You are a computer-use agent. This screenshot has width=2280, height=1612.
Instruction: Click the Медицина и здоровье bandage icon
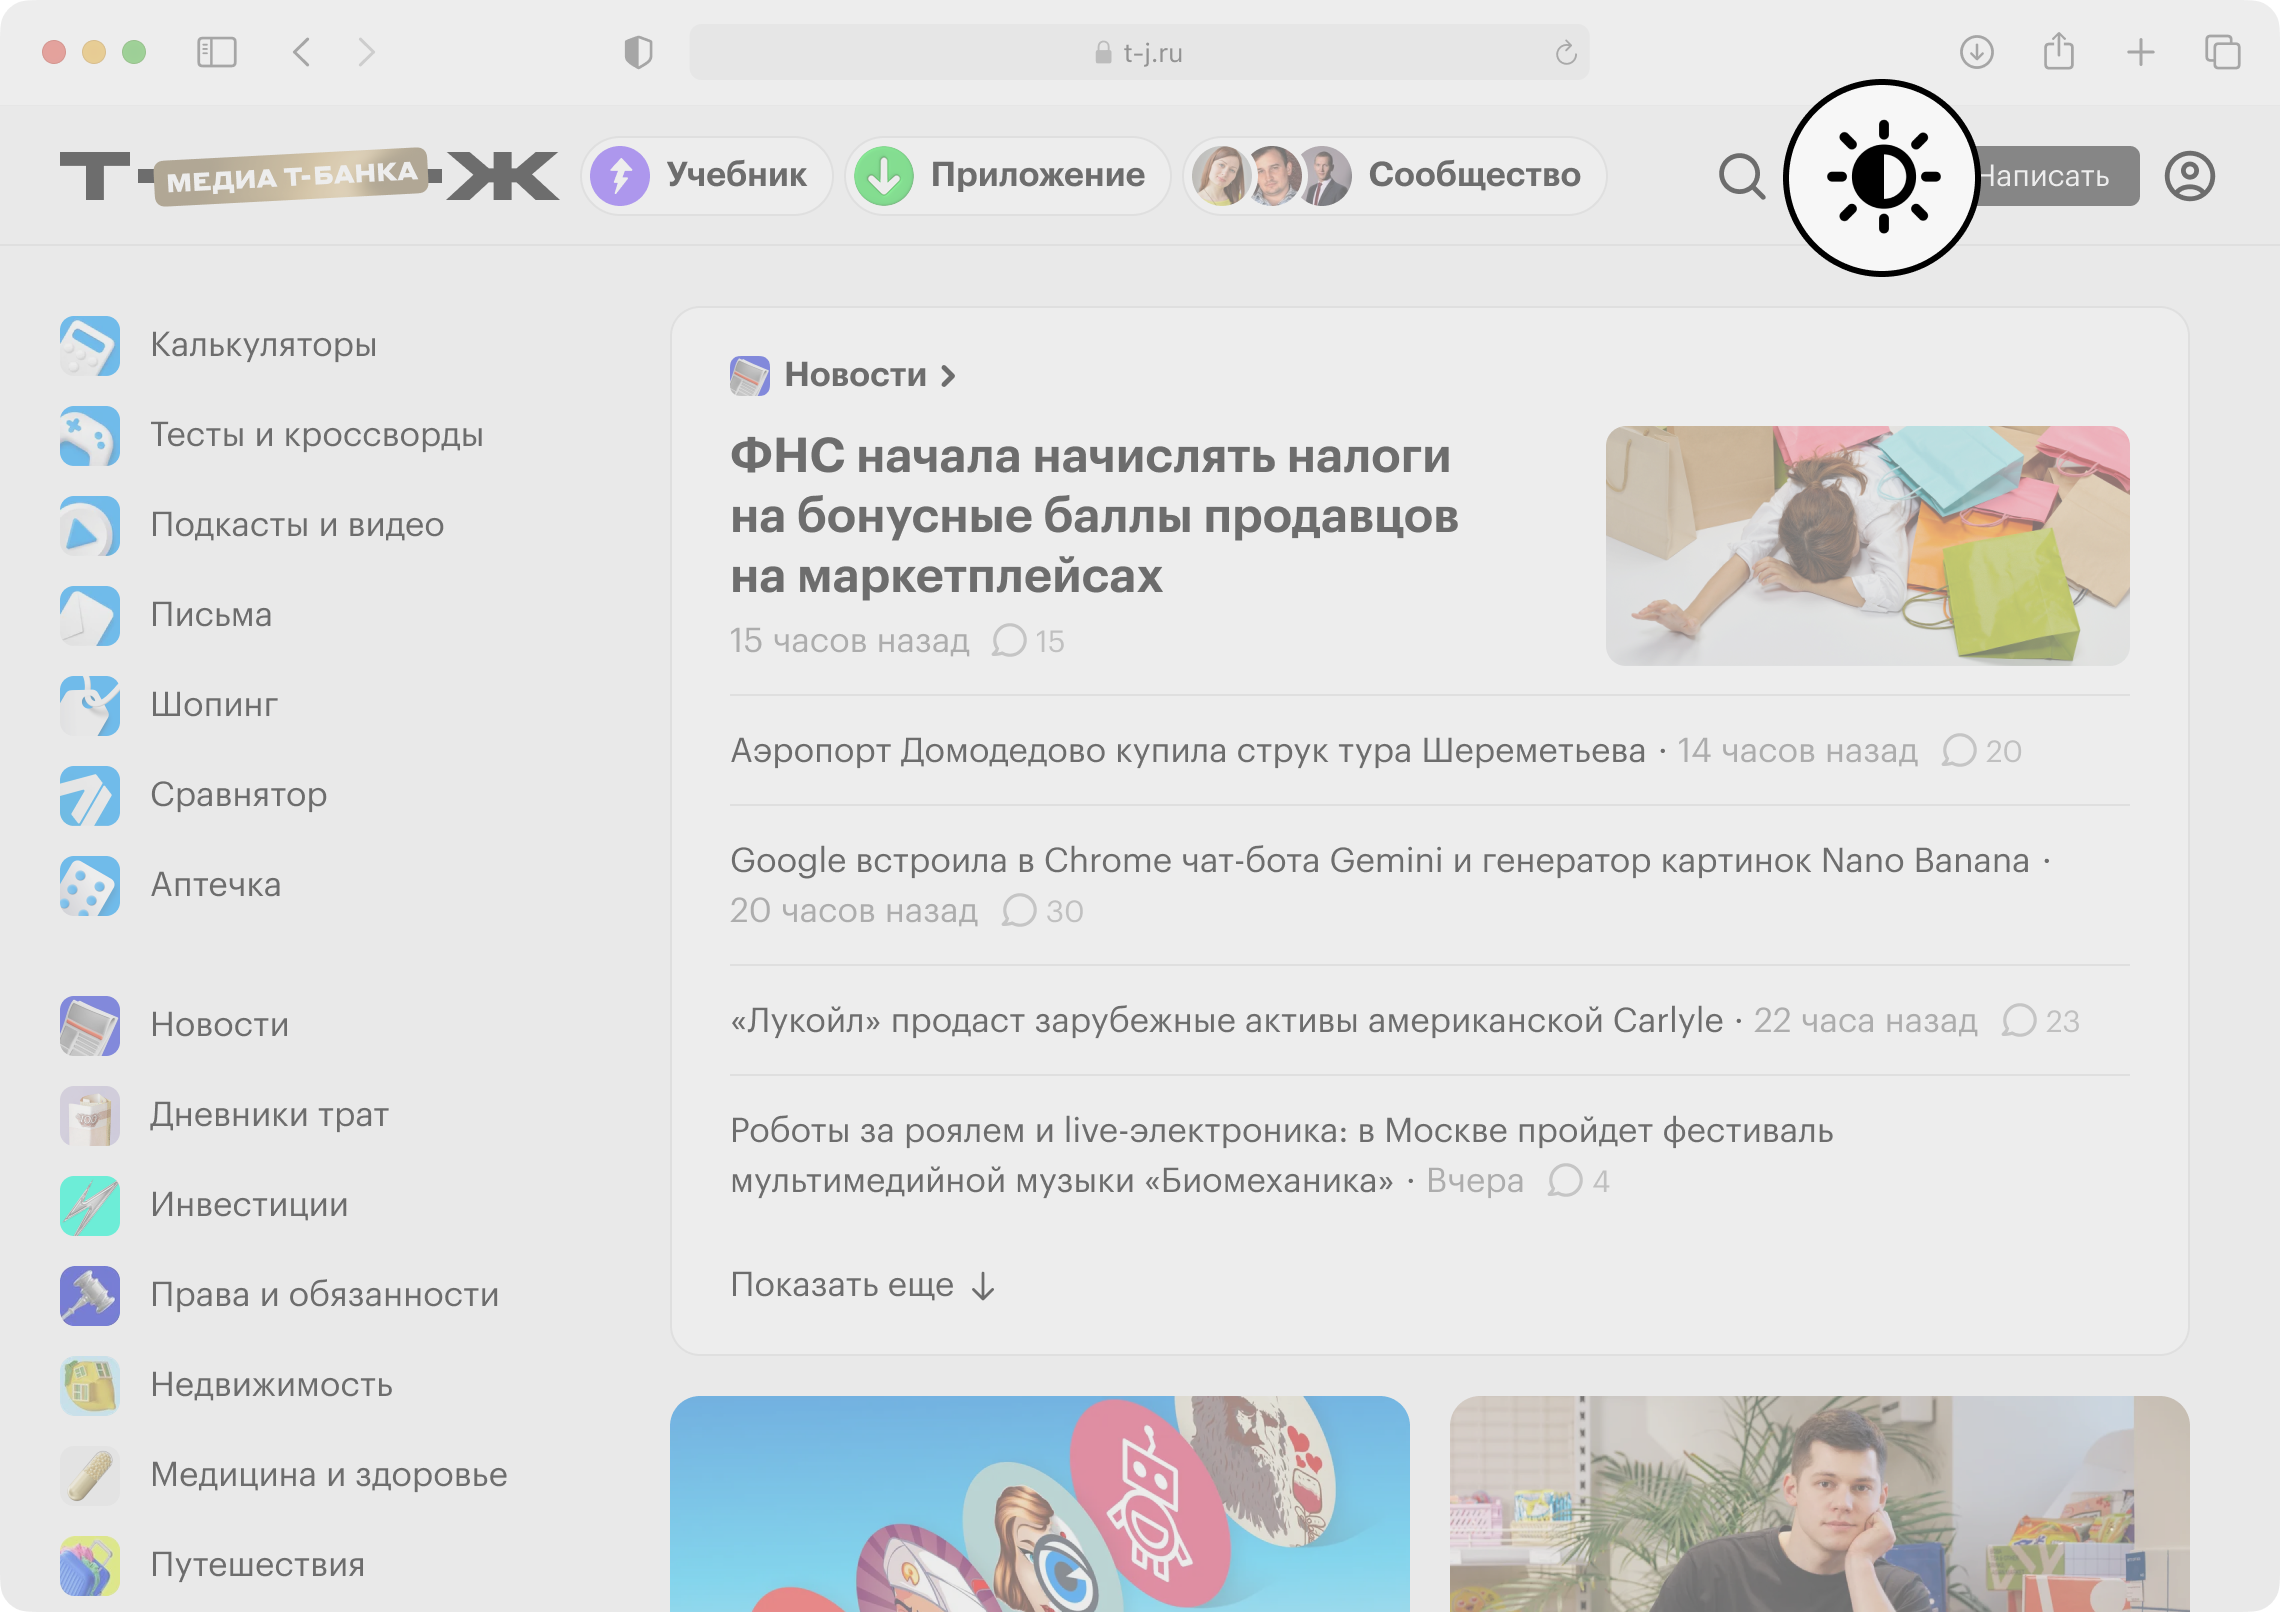tap(90, 1476)
